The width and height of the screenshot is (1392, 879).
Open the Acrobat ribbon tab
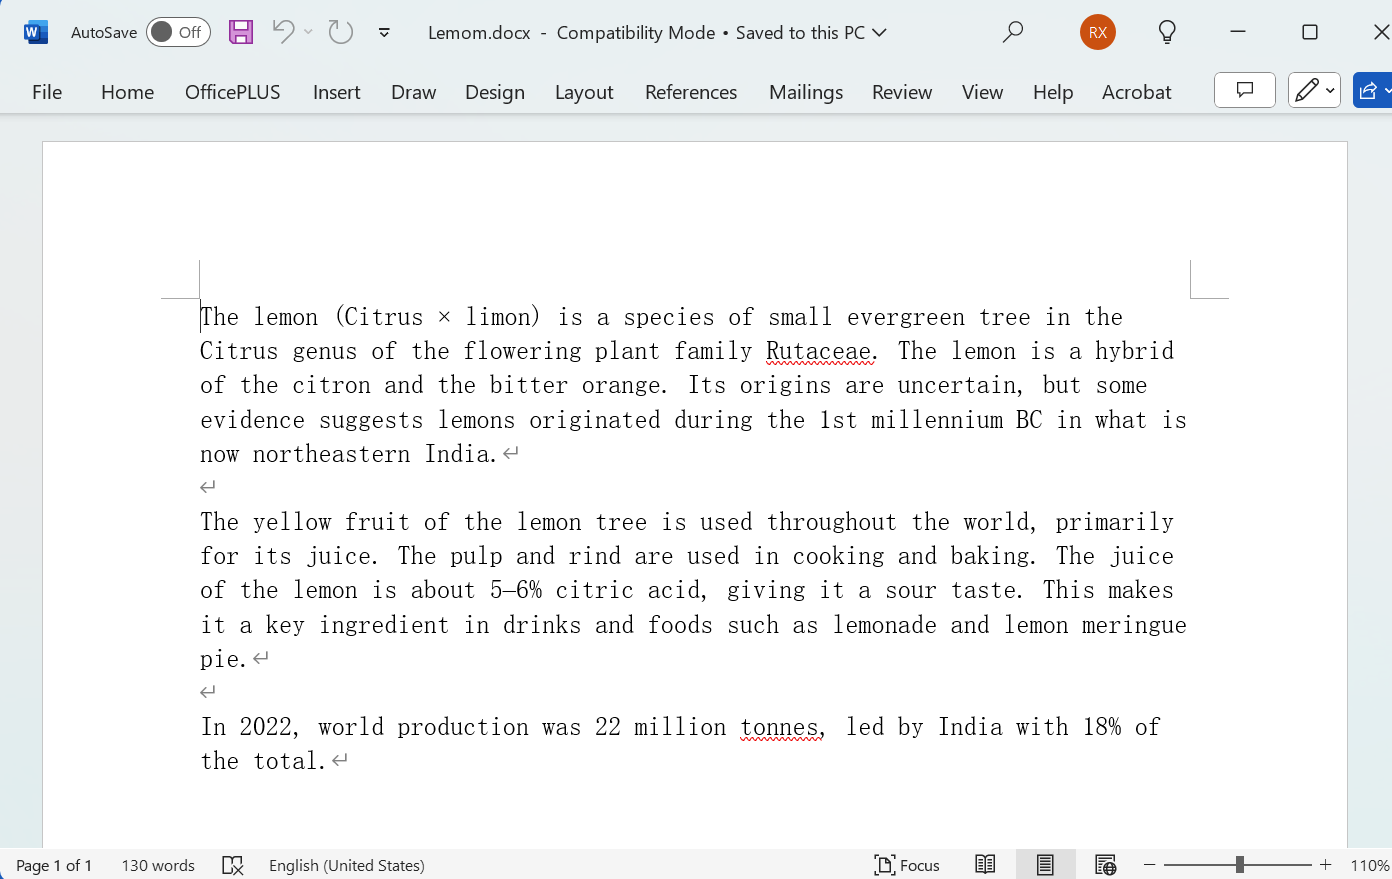[x=1136, y=91]
